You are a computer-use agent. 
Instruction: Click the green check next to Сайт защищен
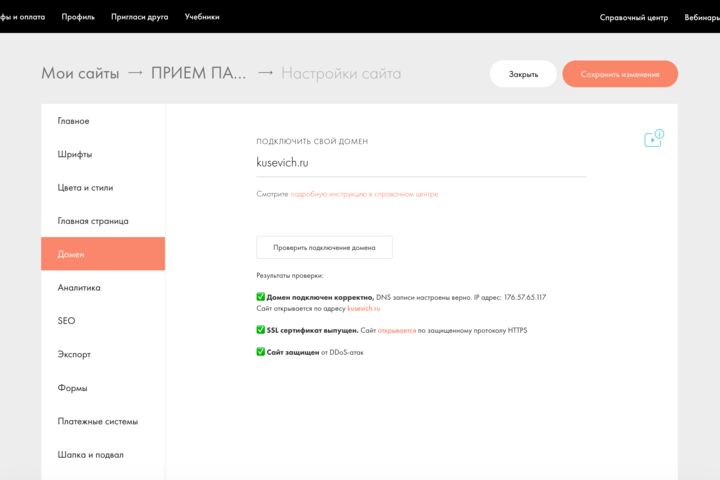(260, 352)
